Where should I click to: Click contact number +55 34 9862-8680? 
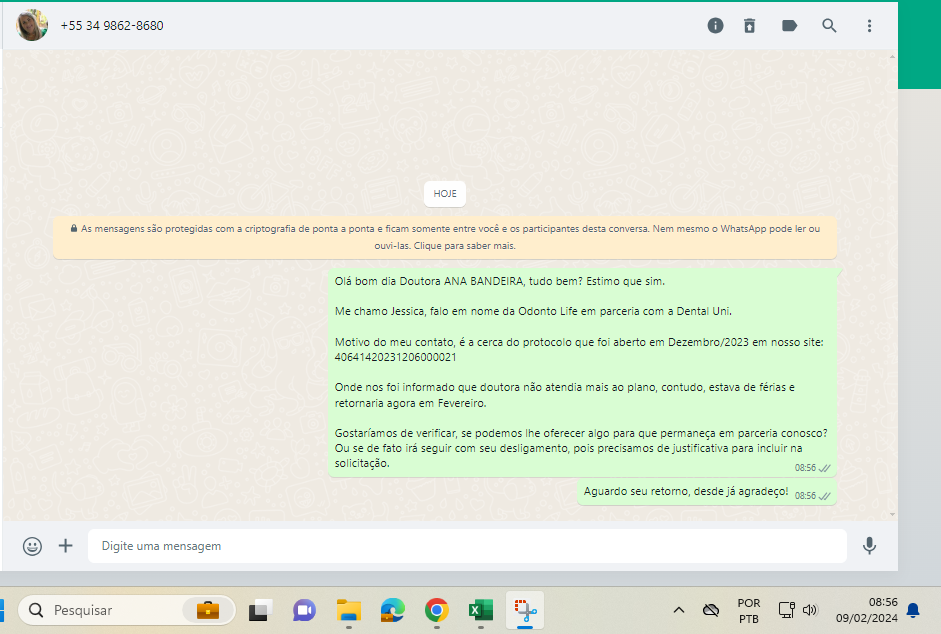click(x=112, y=26)
